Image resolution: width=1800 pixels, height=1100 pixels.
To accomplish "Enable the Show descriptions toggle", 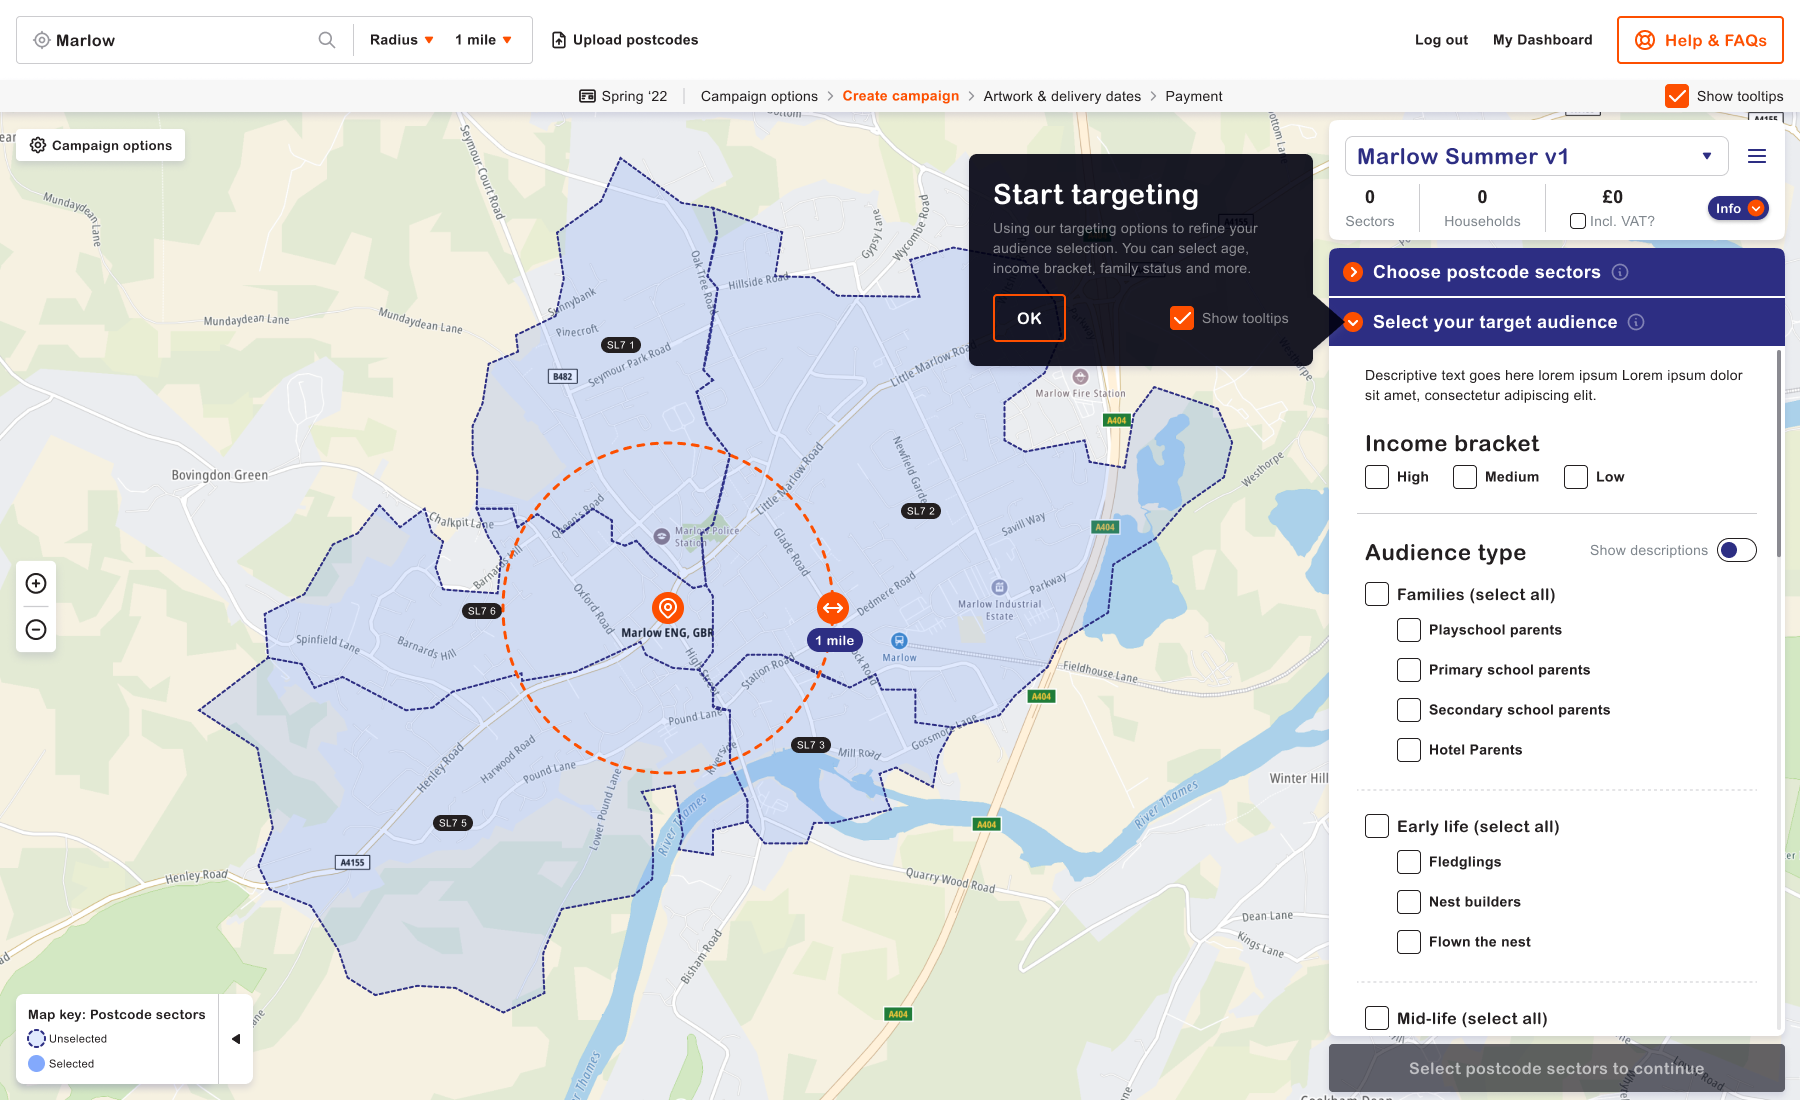I will point(1737,550).
